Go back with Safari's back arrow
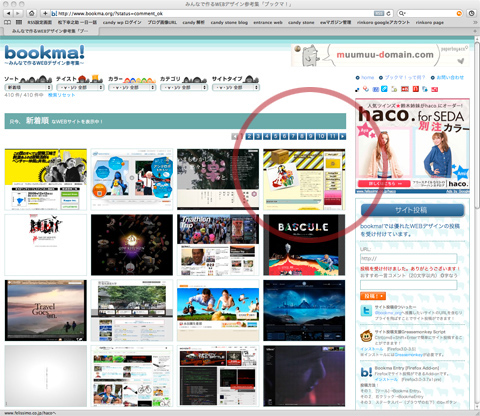Viewport: 480px width, 416px height. coord(8,13)
